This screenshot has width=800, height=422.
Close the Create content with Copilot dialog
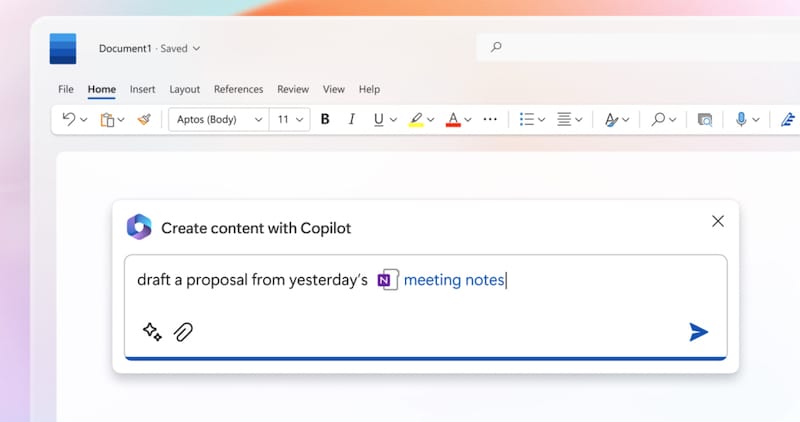[x=718, y=221]
